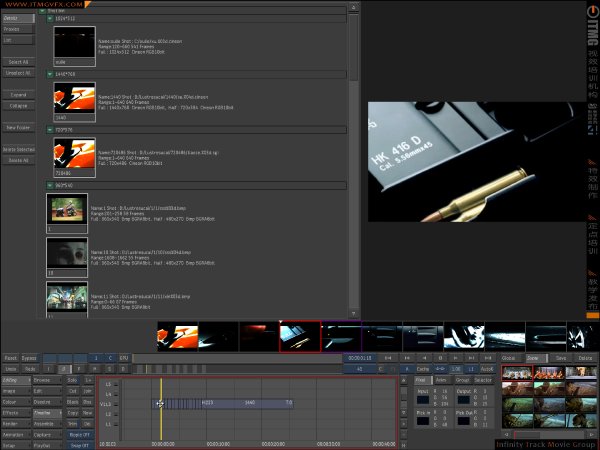Select the gun storyboard thumbnail outlined in red
The height and width of the screenshot is (450, 600).
tap(300, 336)
